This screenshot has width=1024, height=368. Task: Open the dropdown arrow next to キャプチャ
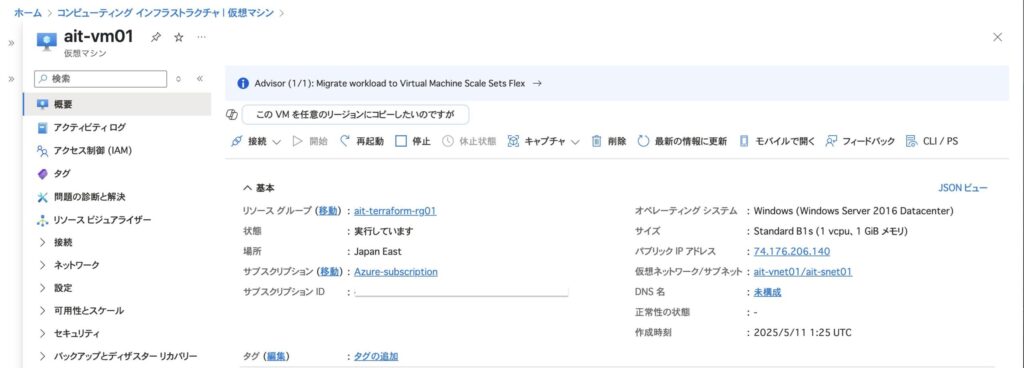(575, 142)
